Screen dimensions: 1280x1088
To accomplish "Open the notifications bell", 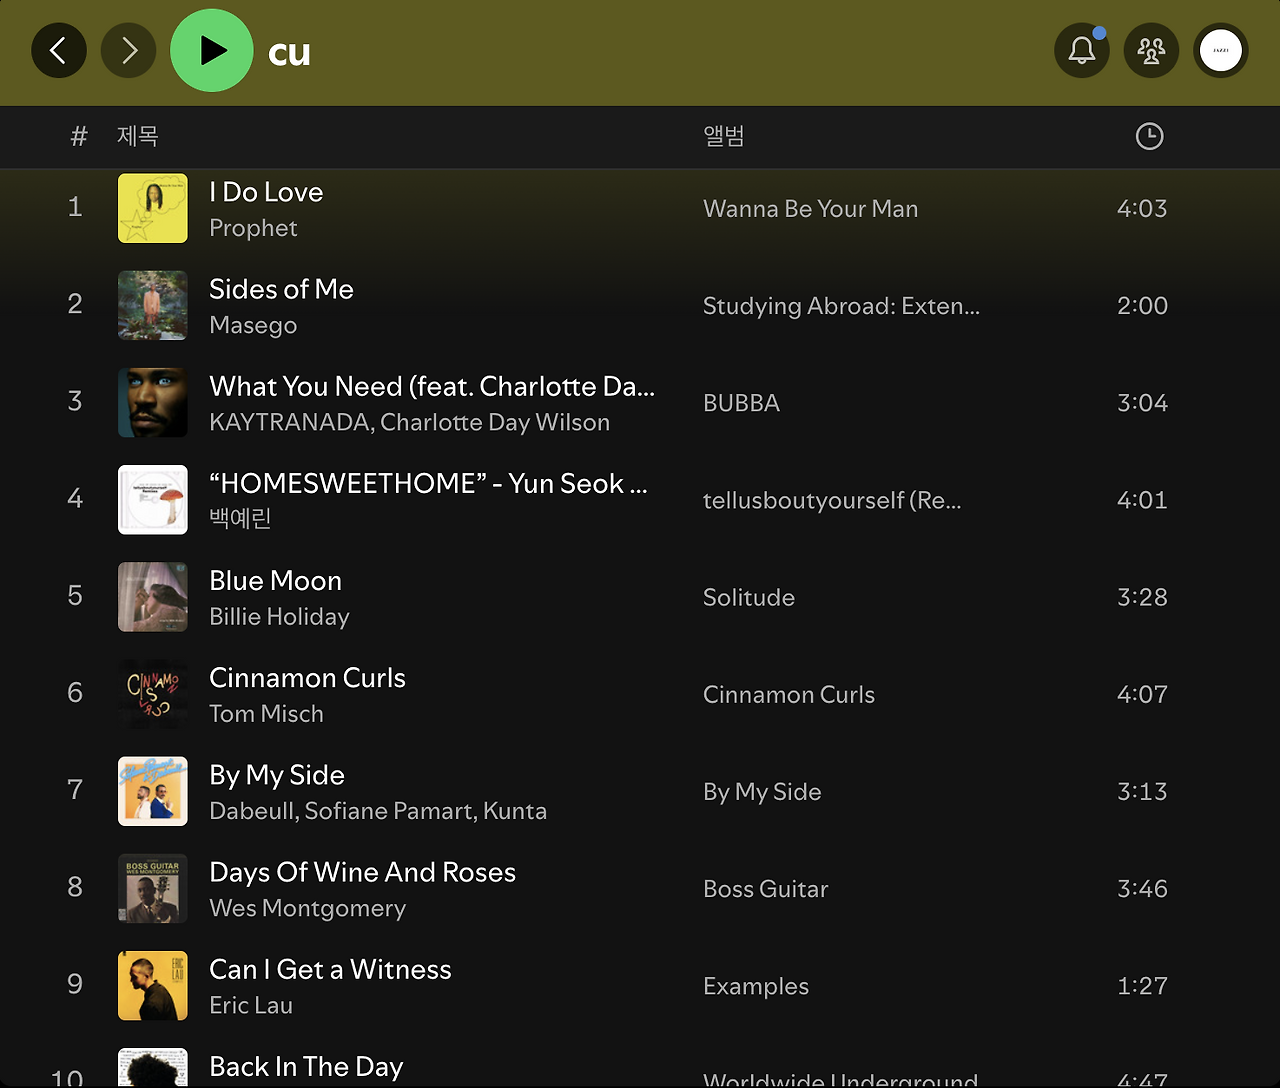I will [x=1082, y=50].
